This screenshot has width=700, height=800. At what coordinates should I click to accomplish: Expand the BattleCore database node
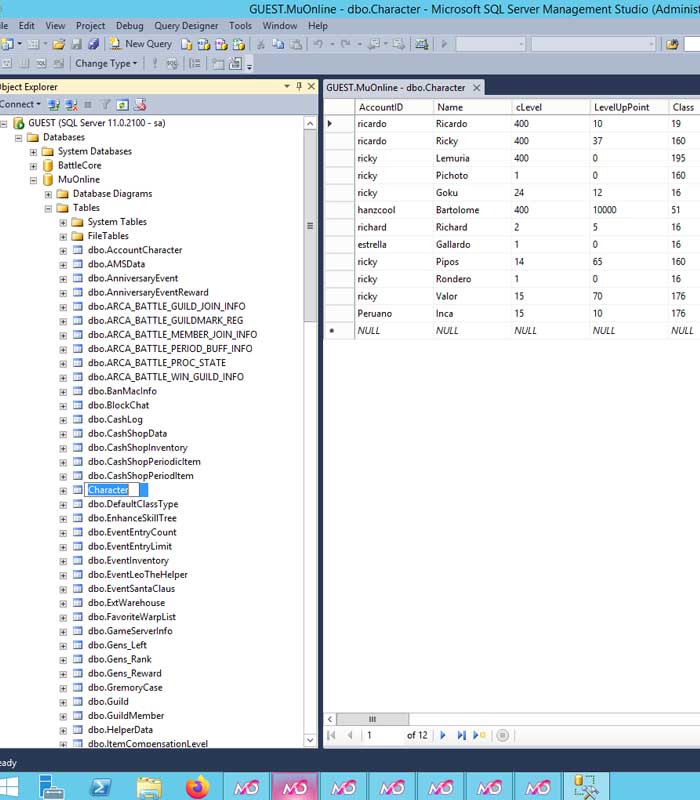33,166
